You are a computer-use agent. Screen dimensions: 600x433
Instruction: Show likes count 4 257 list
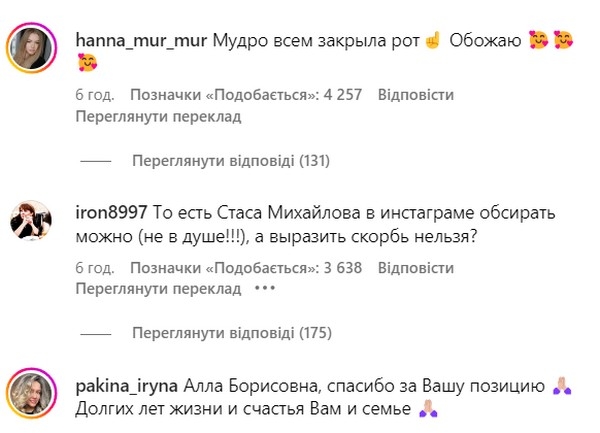[246, 94]
